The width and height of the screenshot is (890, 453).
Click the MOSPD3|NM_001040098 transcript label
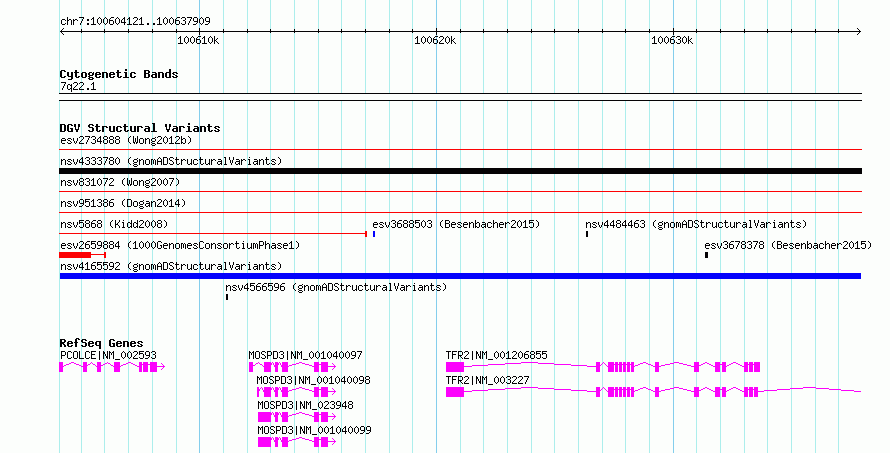(x=313, y=380)
